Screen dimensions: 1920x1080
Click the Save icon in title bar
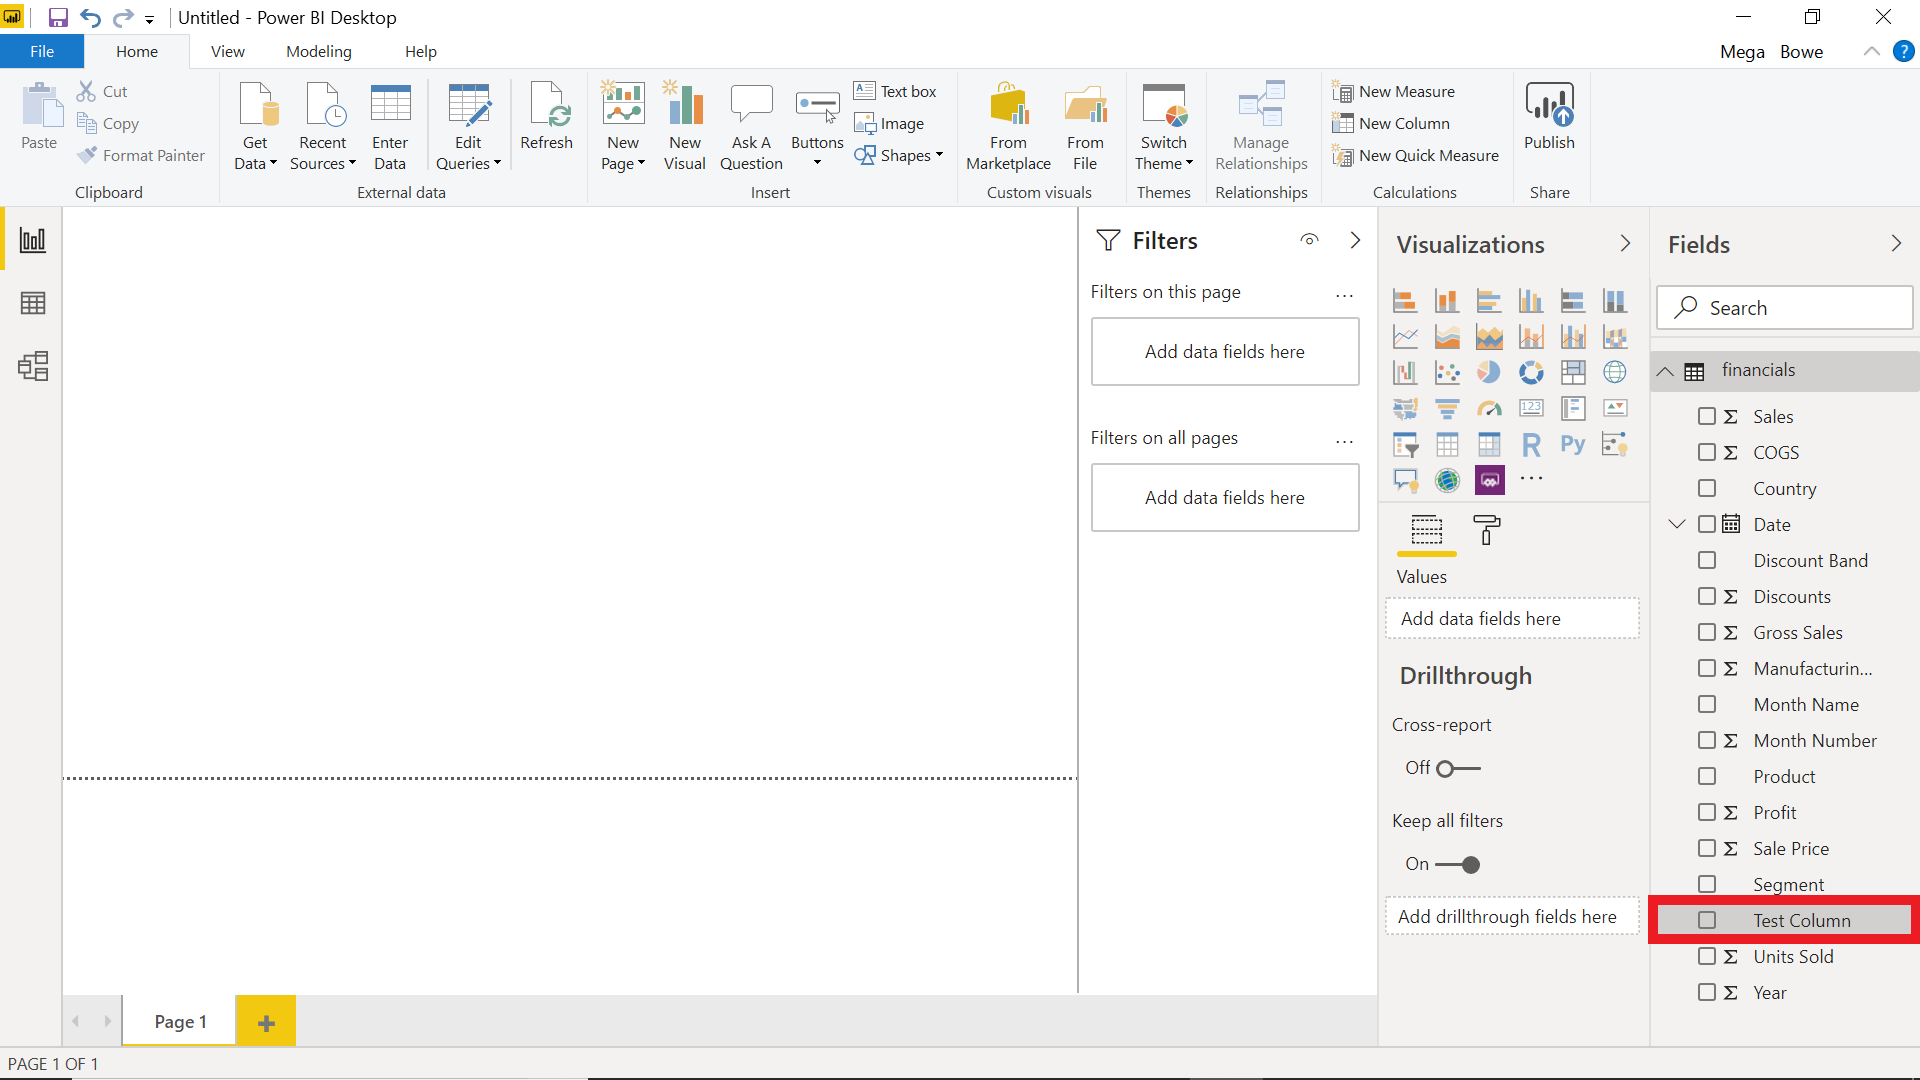[58, 18]
